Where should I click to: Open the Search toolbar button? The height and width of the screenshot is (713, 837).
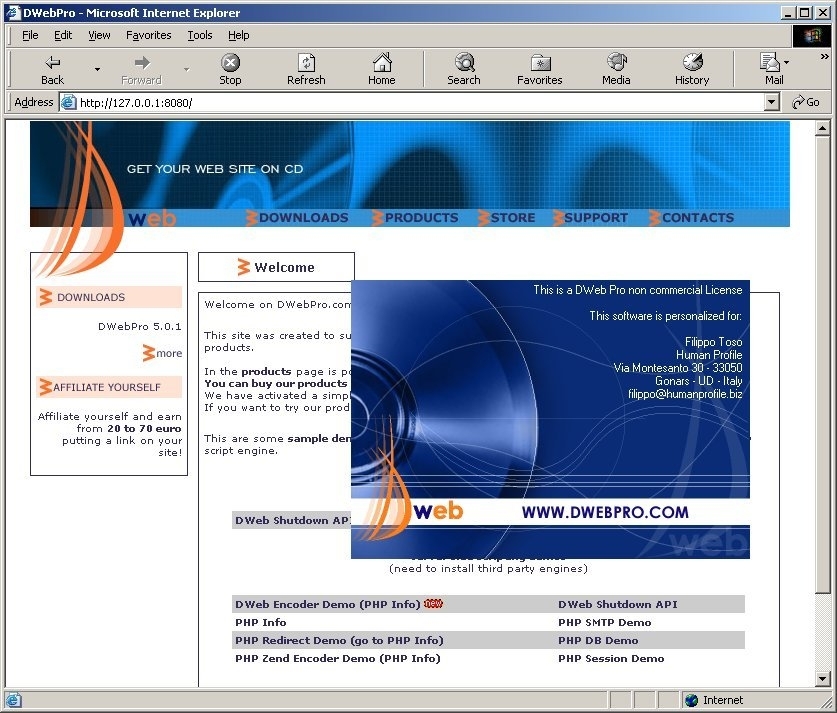[464, 69]
